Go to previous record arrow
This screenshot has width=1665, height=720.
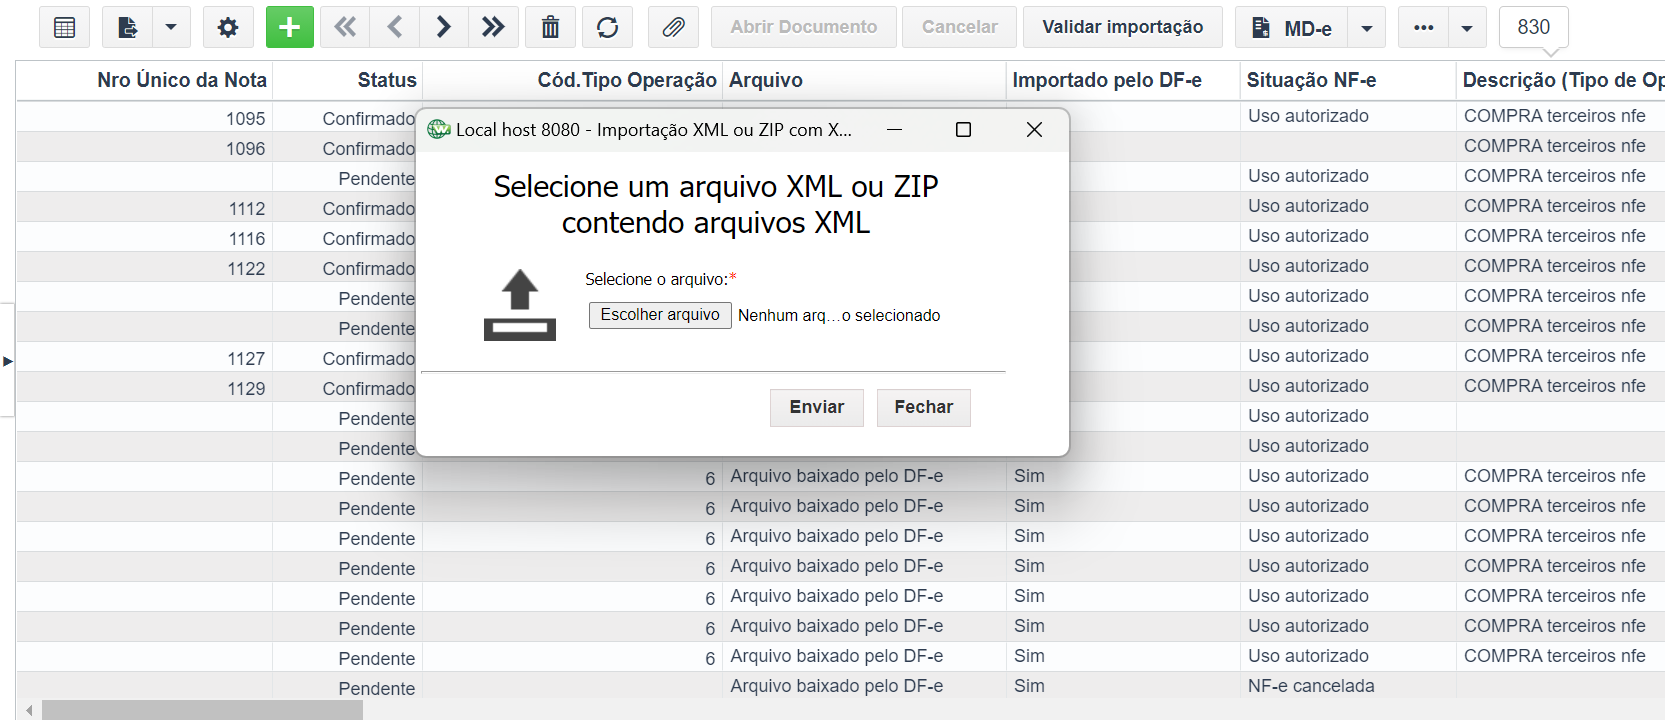[x=395, y=27]
